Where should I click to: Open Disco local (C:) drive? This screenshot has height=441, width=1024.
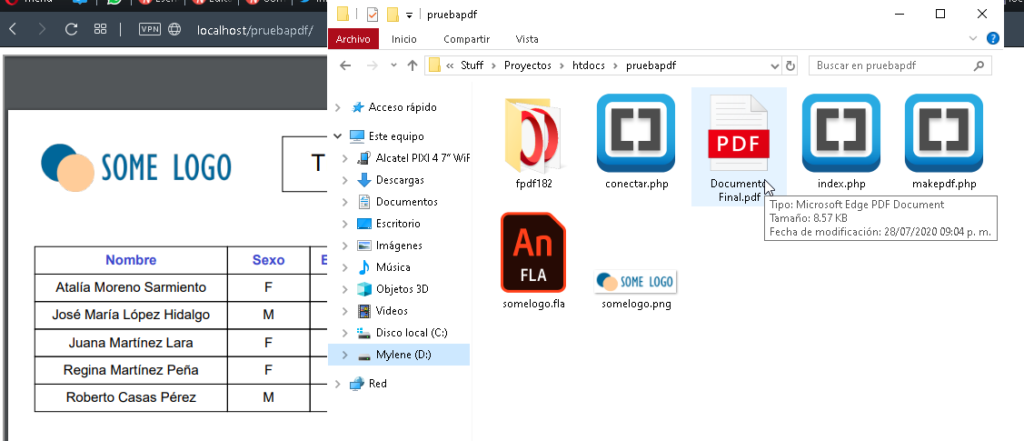coord(411,333)
